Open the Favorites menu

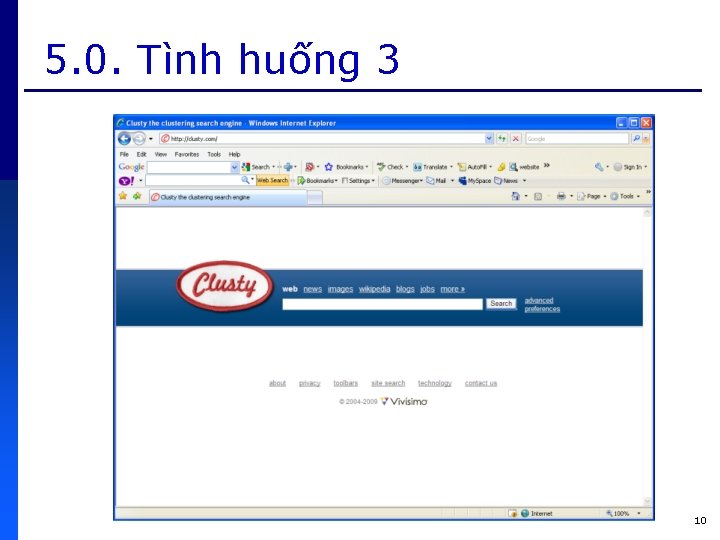pos(187,154)
